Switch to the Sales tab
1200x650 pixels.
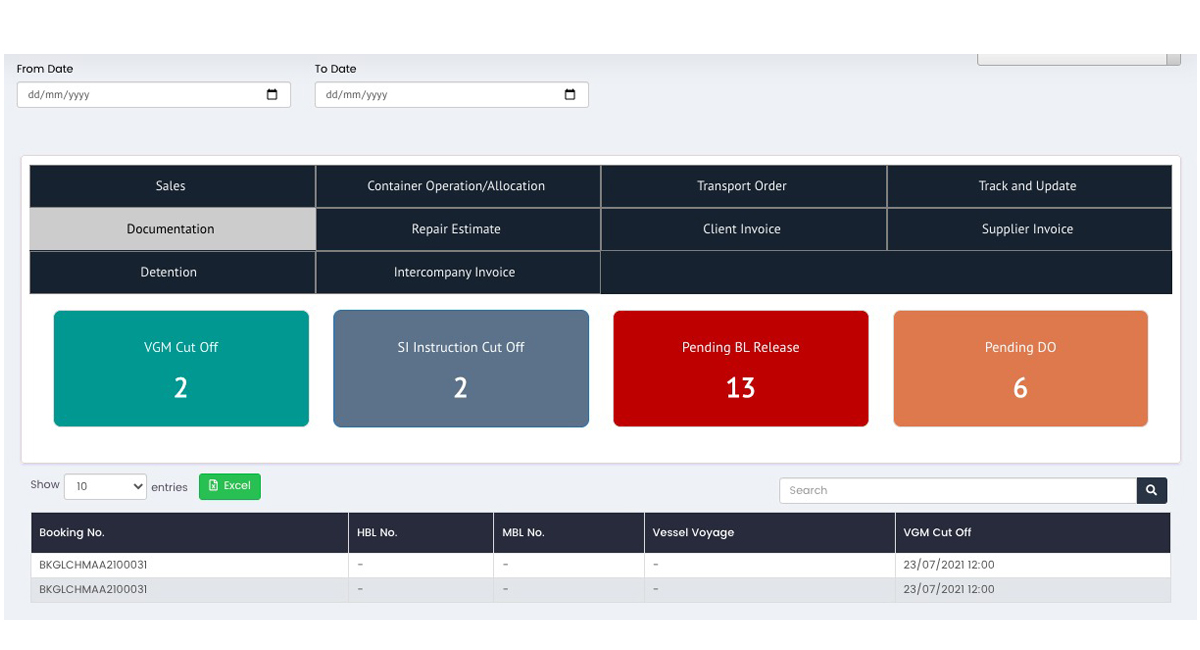tap(172, 186)
